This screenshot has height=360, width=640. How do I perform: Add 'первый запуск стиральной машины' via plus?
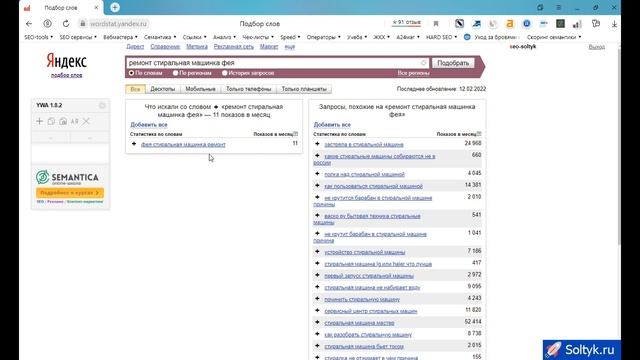coord(317,275)
